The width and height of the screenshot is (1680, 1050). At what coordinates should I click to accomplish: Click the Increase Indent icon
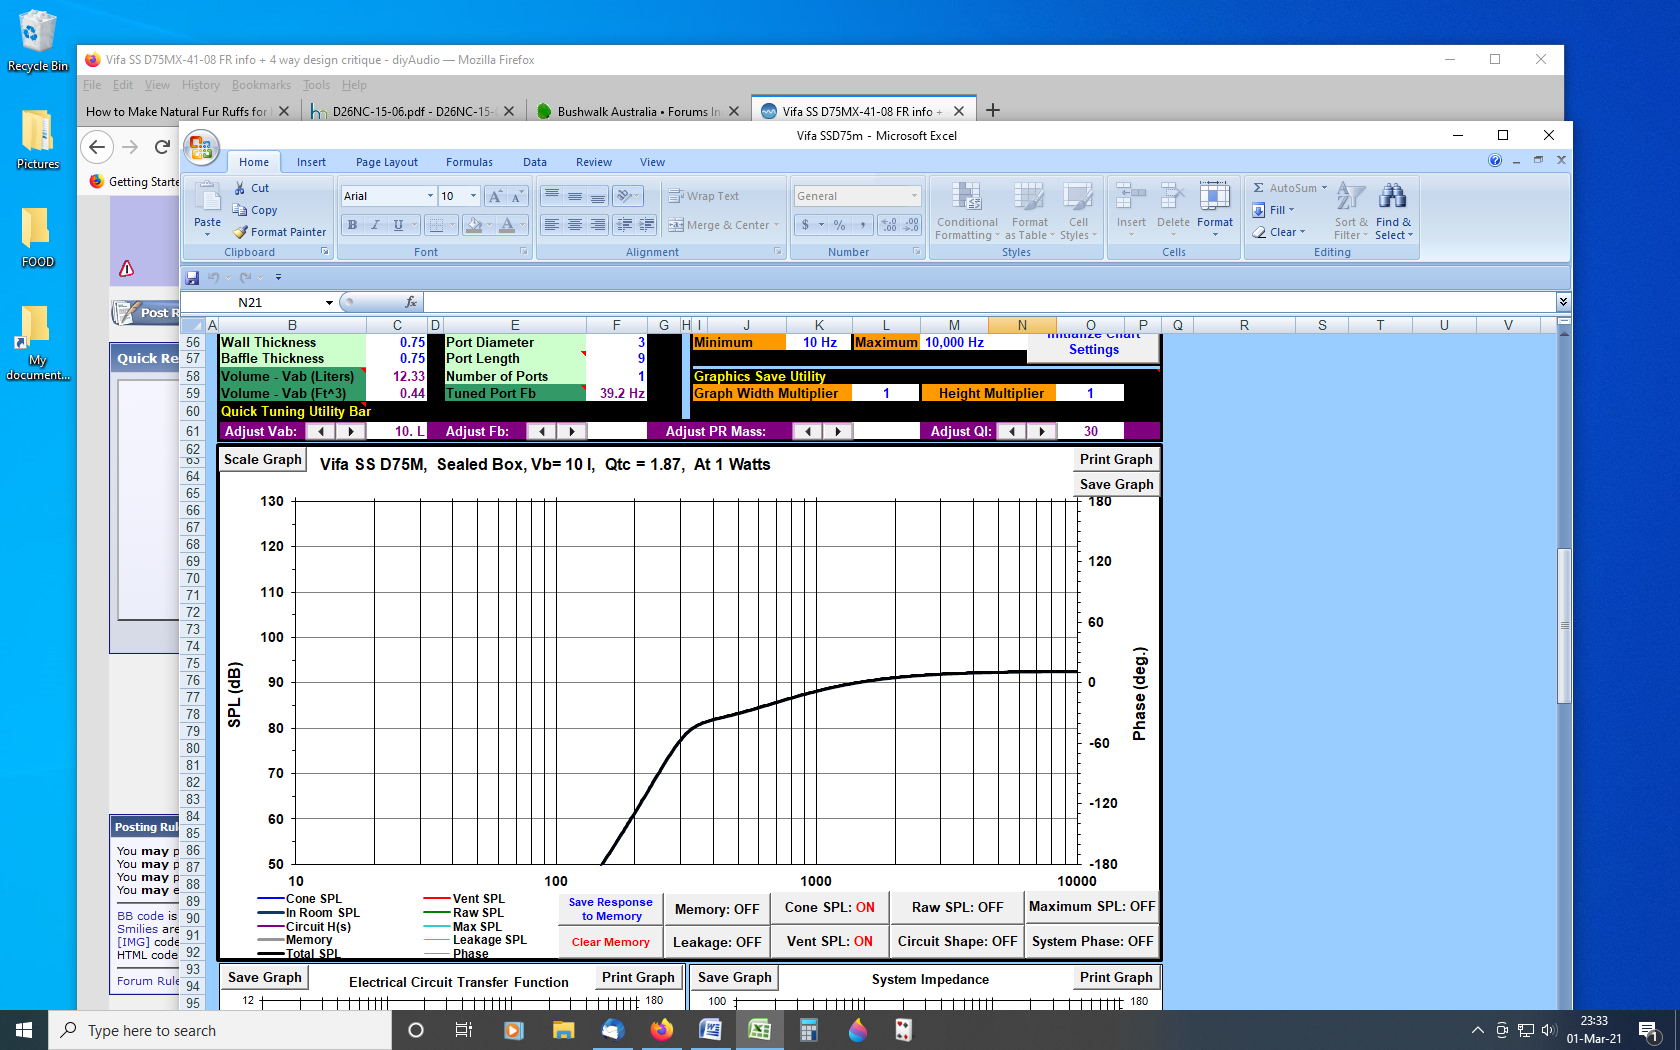646,225
